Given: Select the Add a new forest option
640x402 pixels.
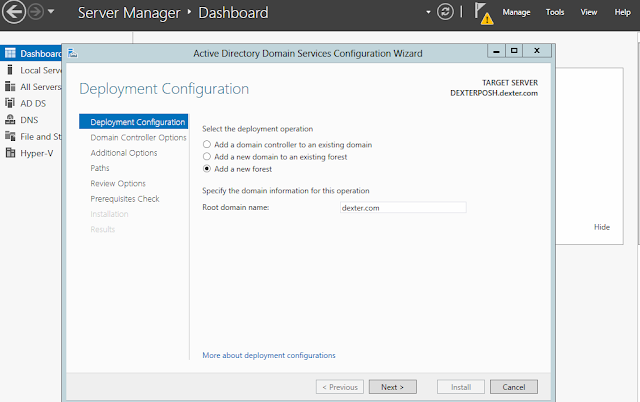Looking at the screenshot, I should click(237, 169).
